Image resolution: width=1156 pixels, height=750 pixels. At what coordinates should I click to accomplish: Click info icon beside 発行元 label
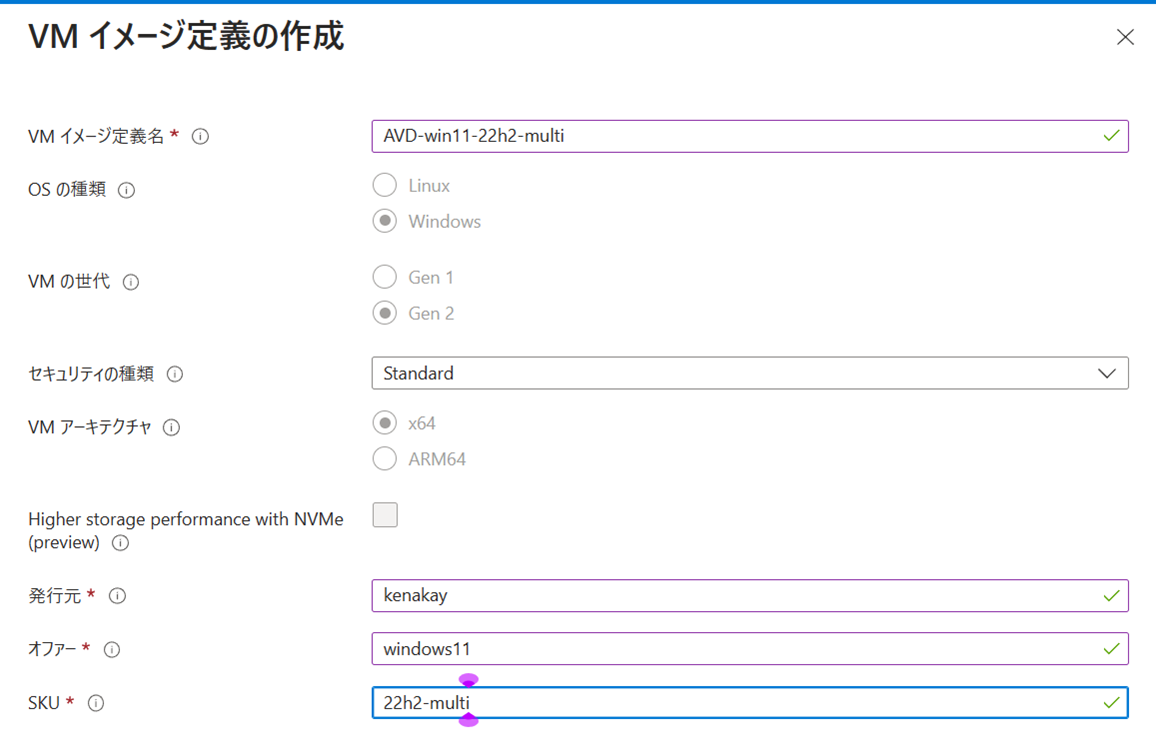117,596
